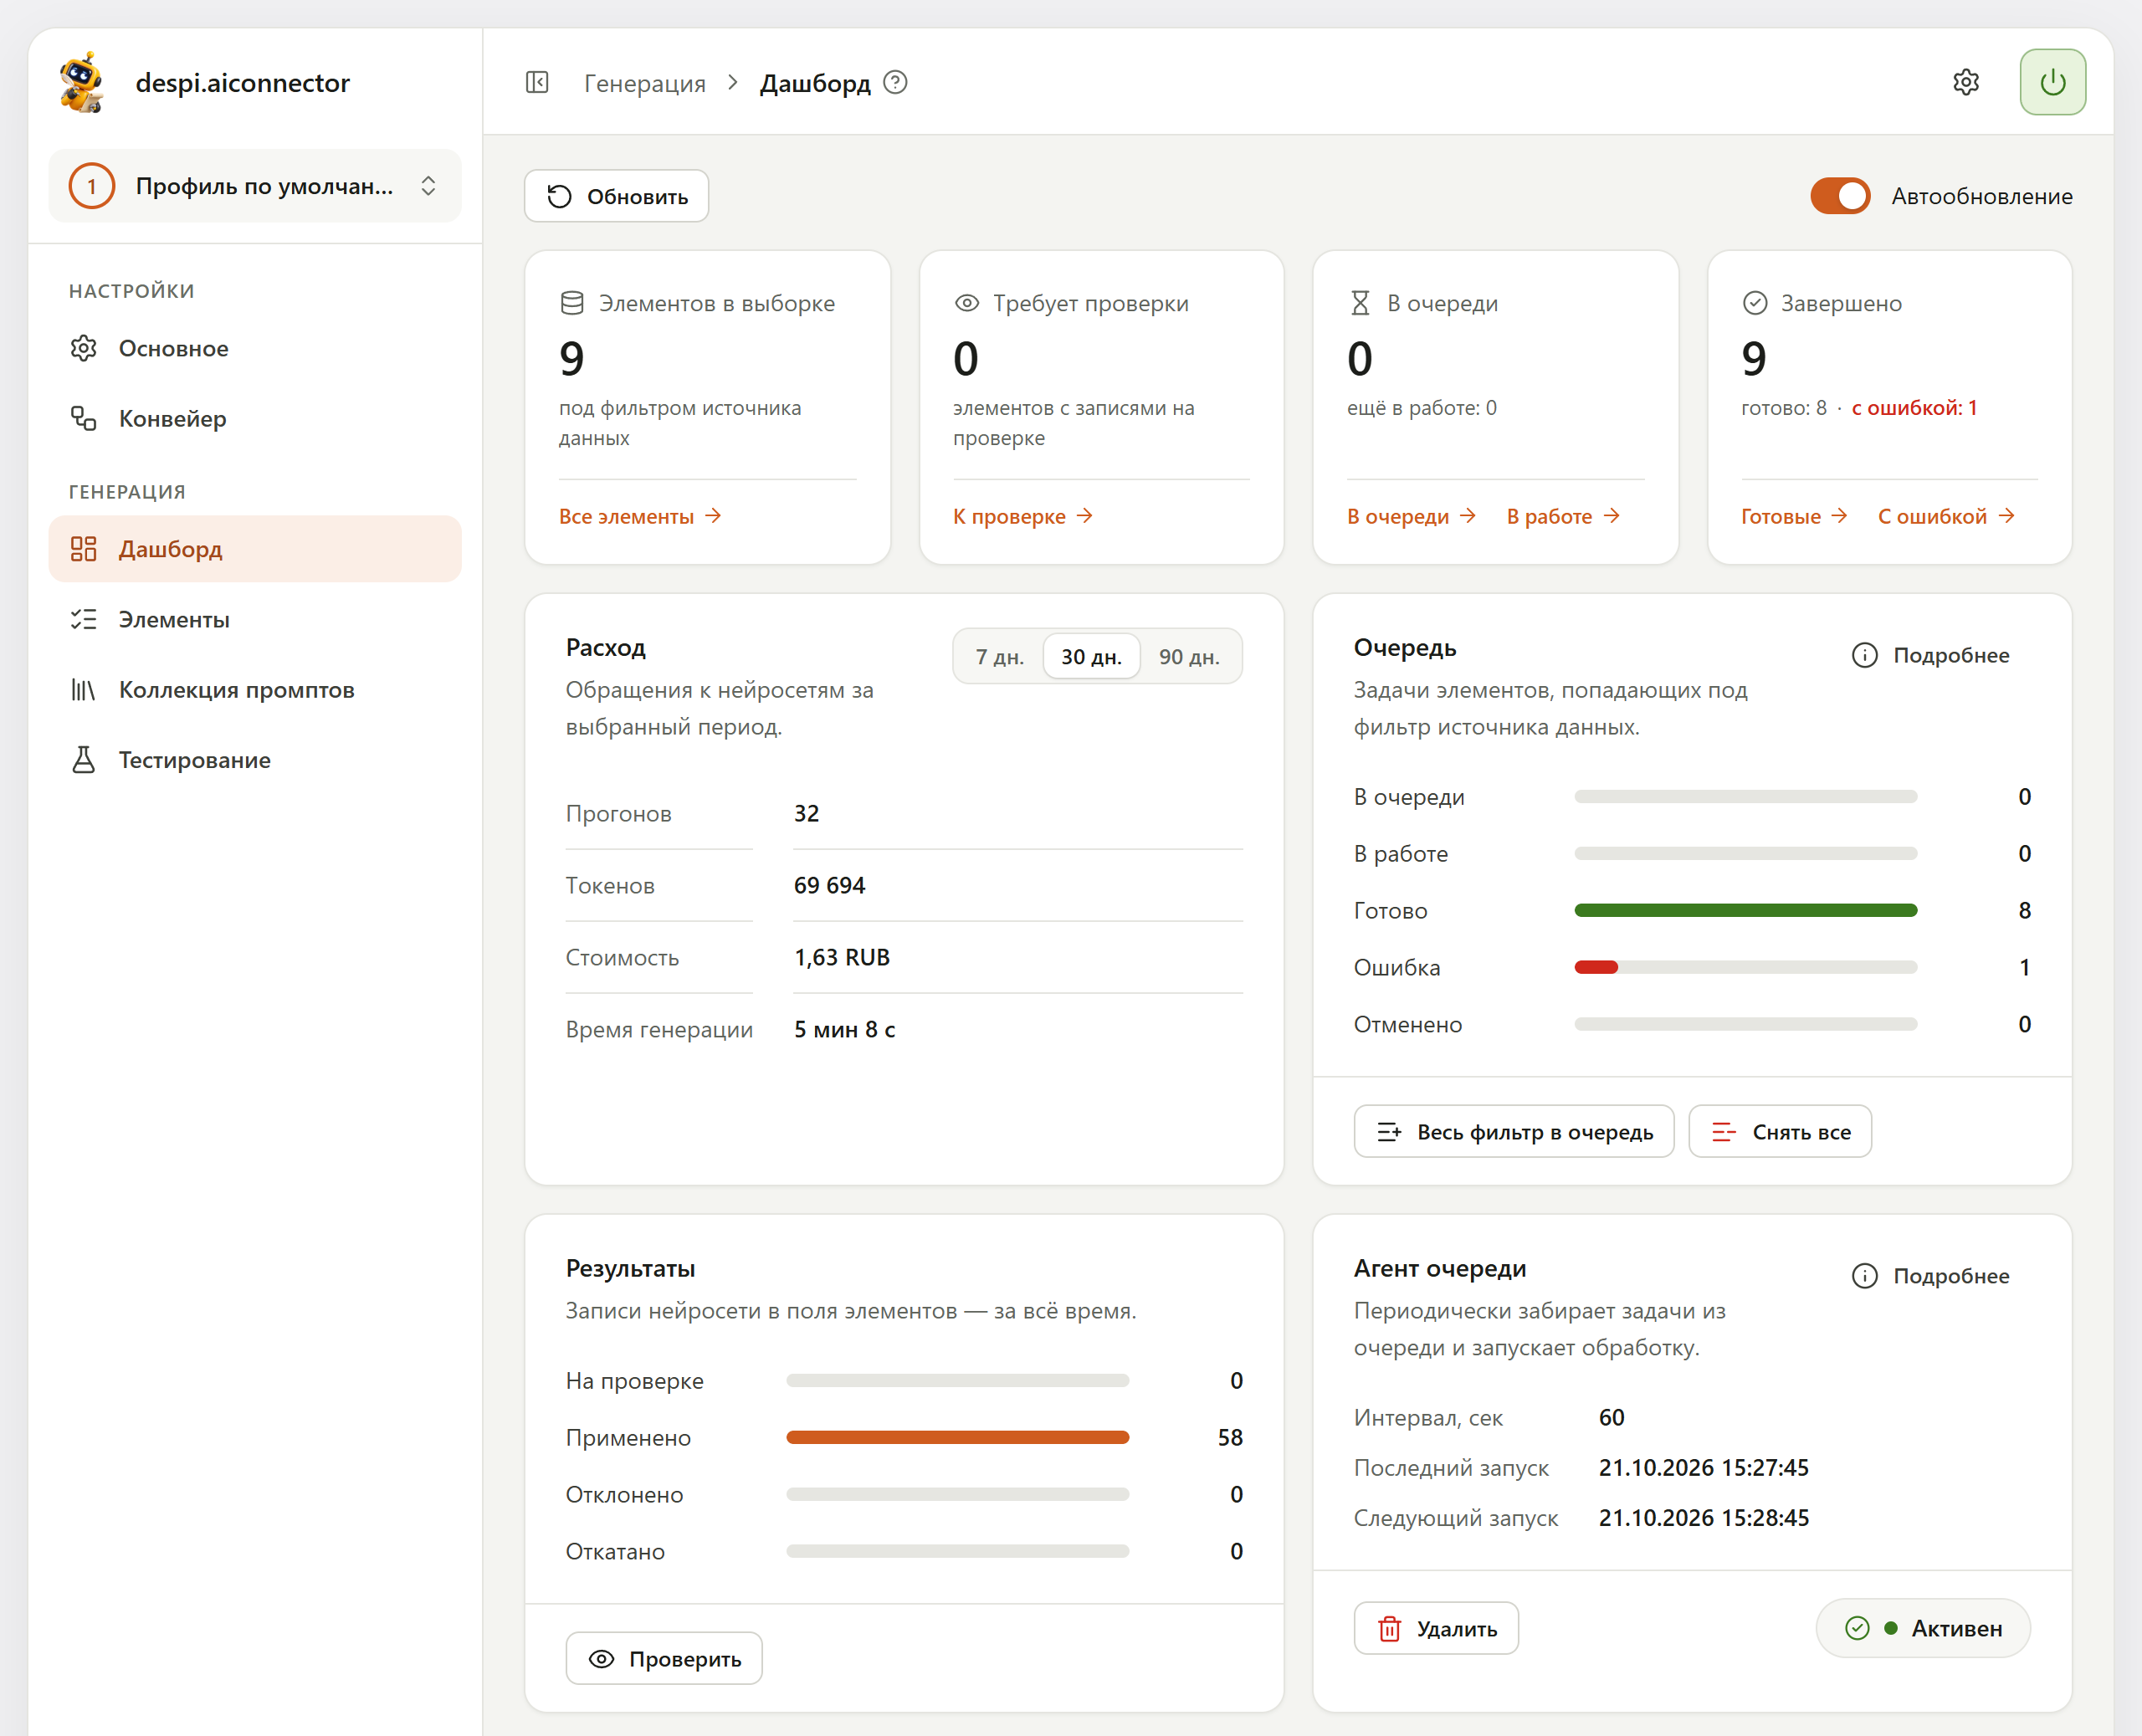This screenshot has width=2142, height=1736.
Task: Click the red 'с ошибкой: 1' text
Action: 1914,408
